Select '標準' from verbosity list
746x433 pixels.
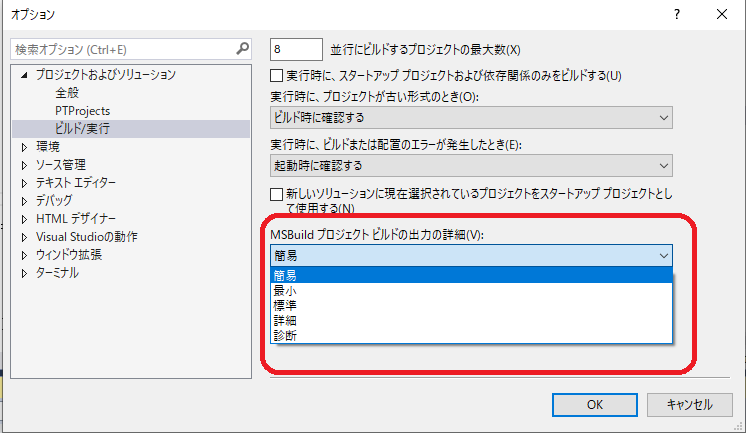tap(284, 305)
